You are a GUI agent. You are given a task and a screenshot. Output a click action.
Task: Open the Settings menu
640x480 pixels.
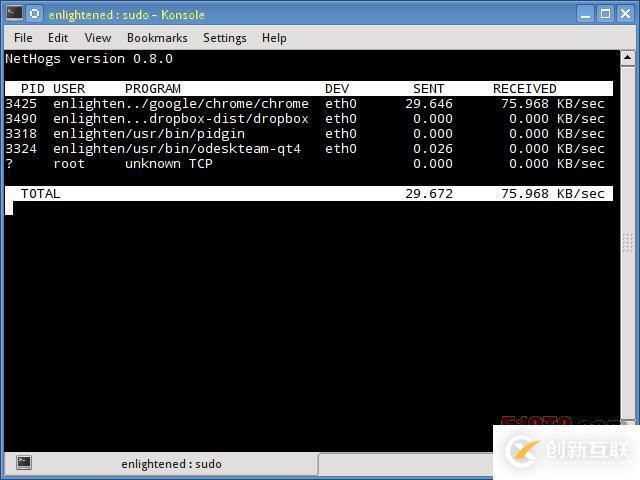[224, 38]
